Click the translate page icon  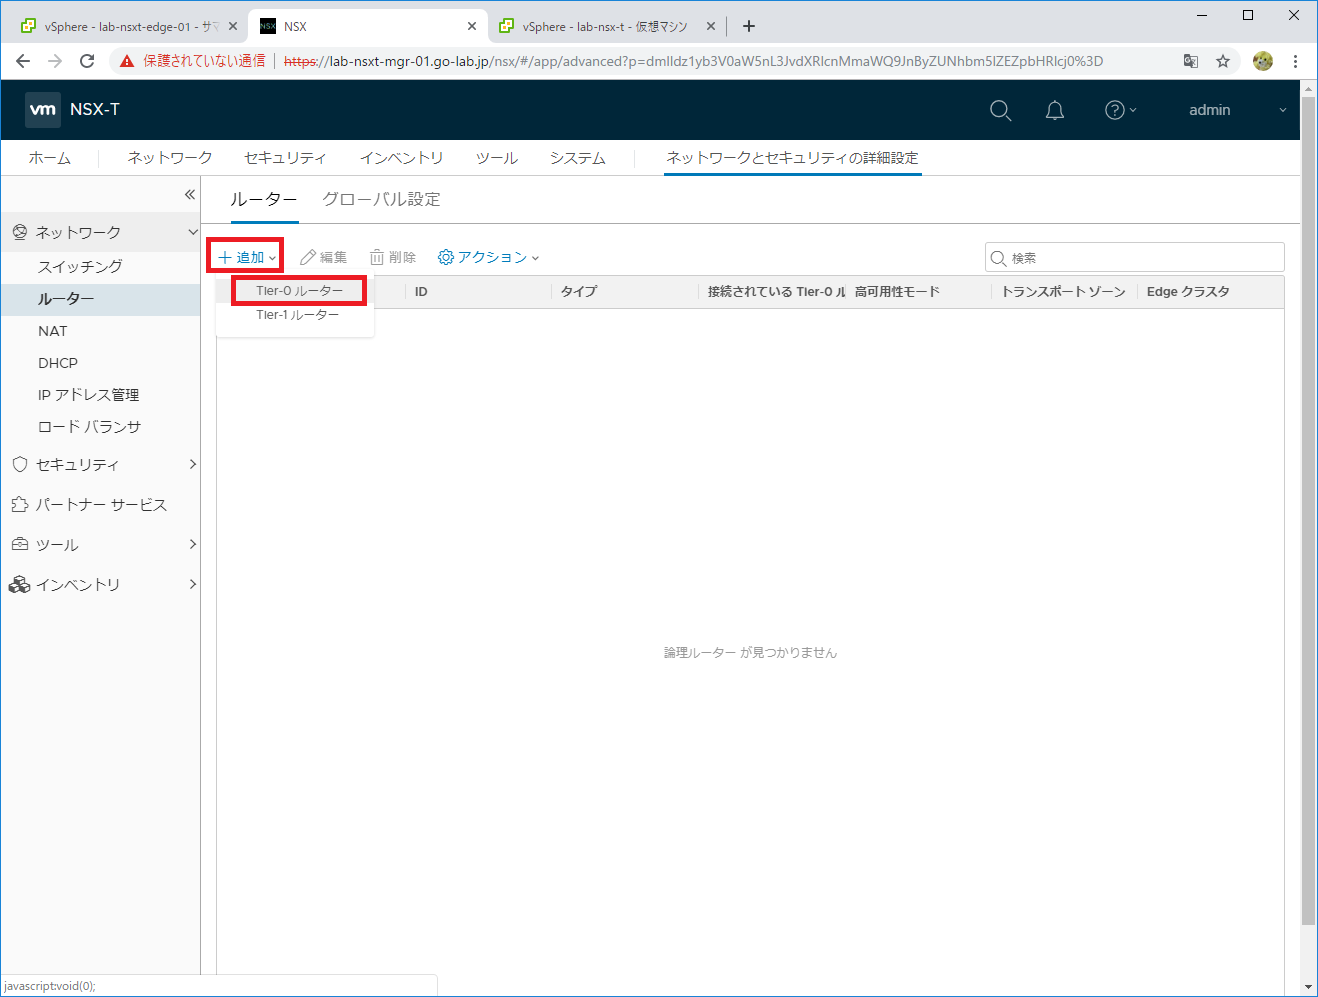[1191, 61]
